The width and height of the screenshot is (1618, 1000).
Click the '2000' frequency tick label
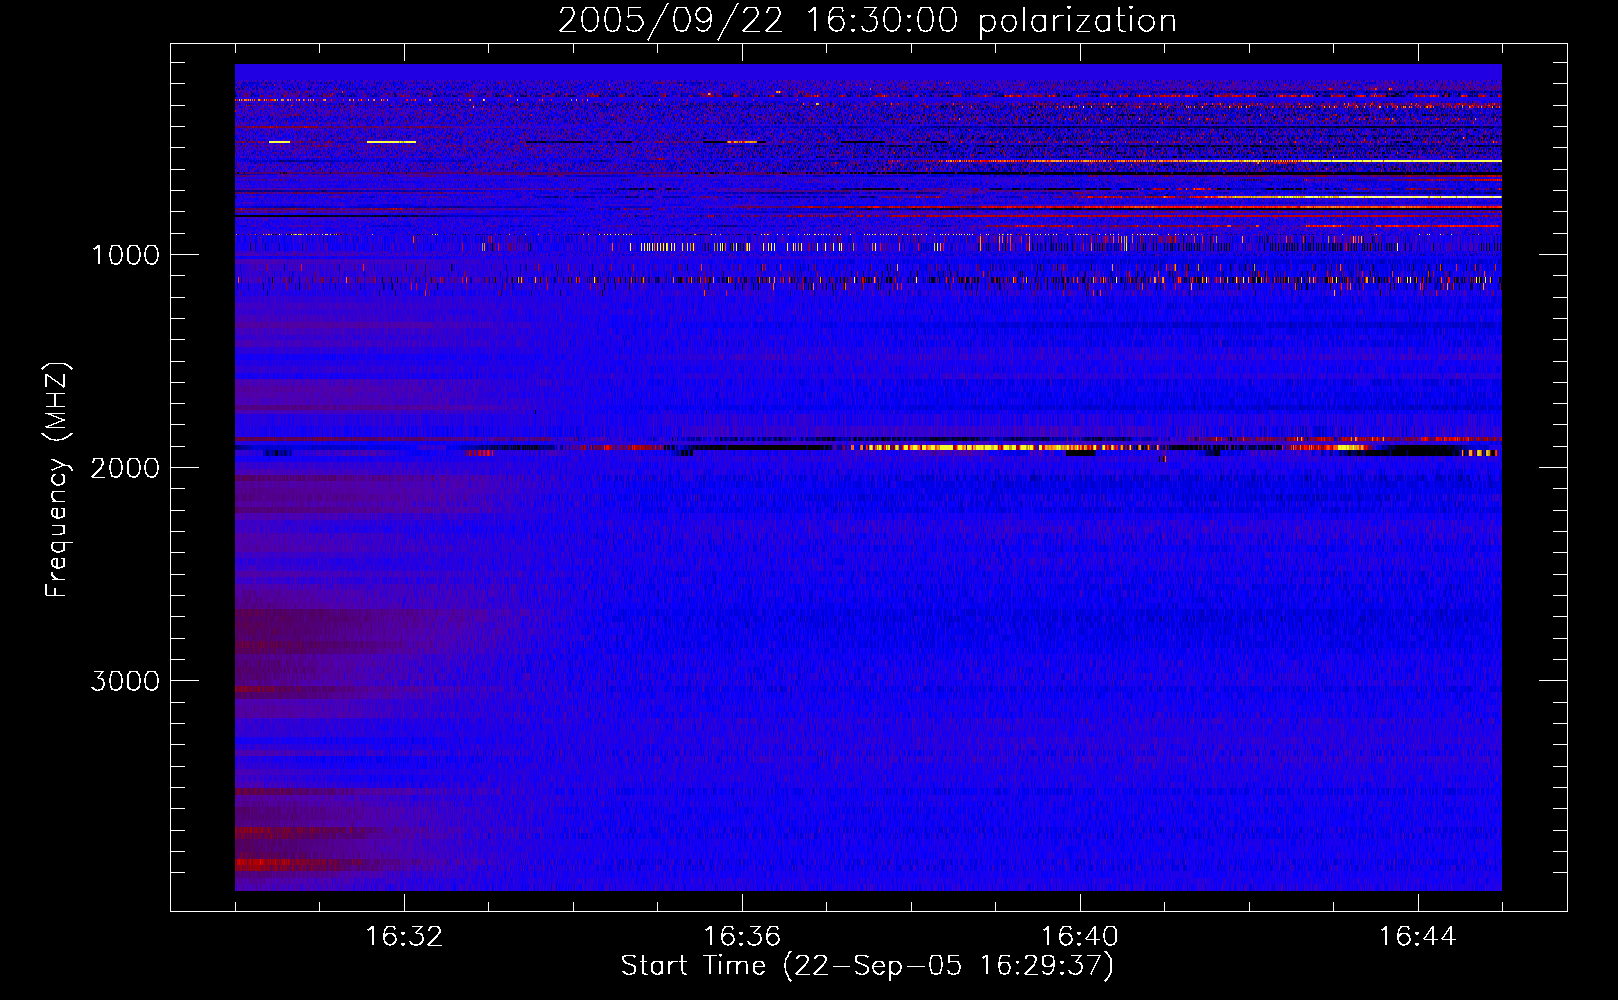[125, 468]
